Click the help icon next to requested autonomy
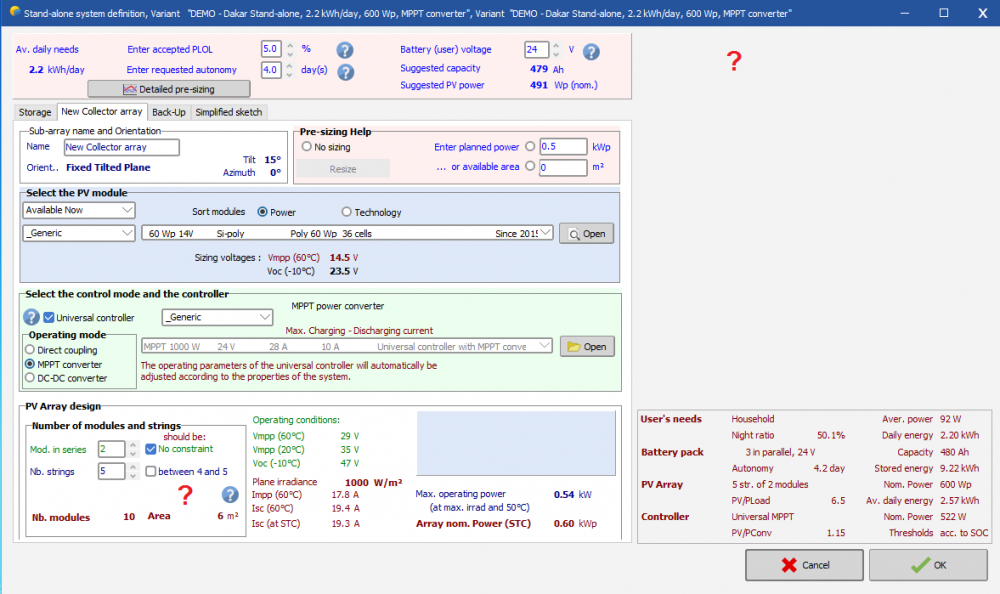Image resolution: width=1000 pixels, height=594 pixels. point(345,72)
